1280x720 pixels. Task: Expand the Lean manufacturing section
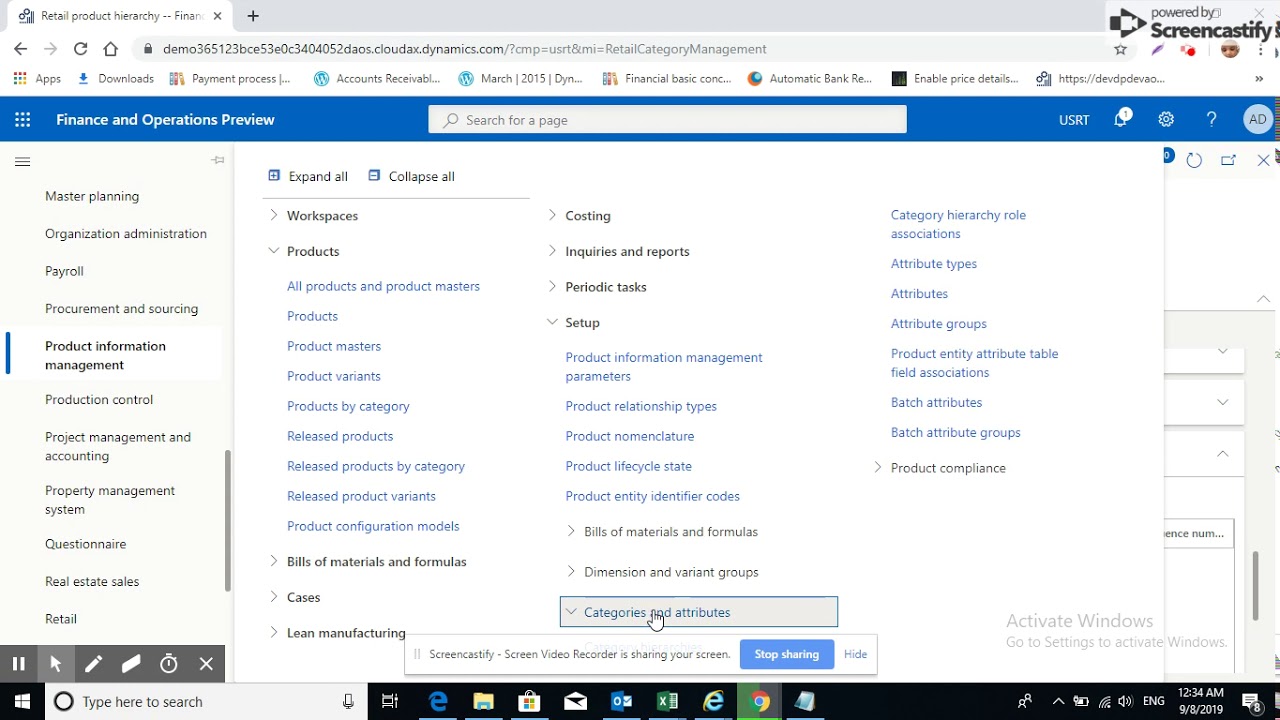[x=273, y=632]
